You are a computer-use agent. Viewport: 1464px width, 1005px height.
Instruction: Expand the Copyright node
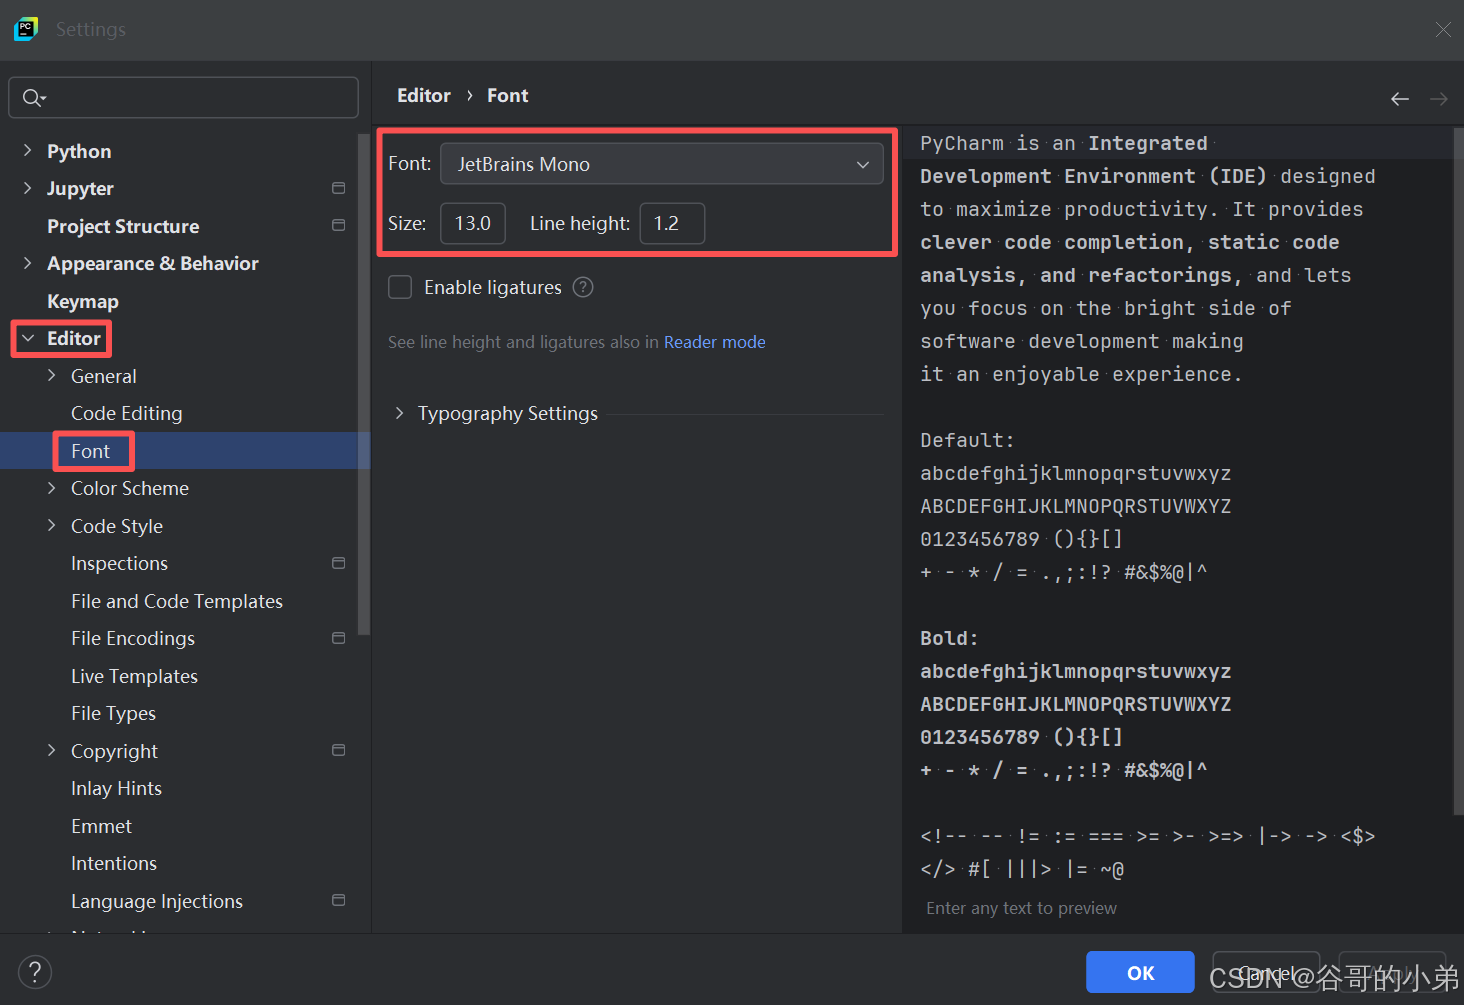click(x=52, y=751)
